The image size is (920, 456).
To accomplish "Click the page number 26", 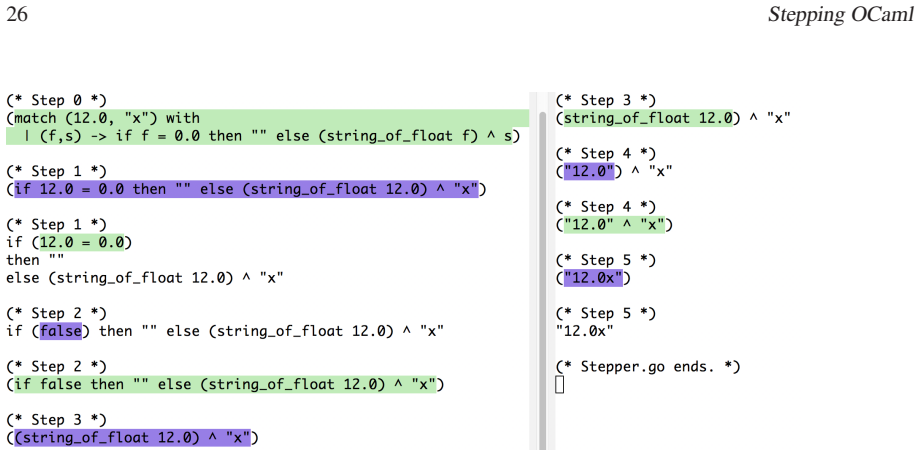I will [x=17, y=15].
